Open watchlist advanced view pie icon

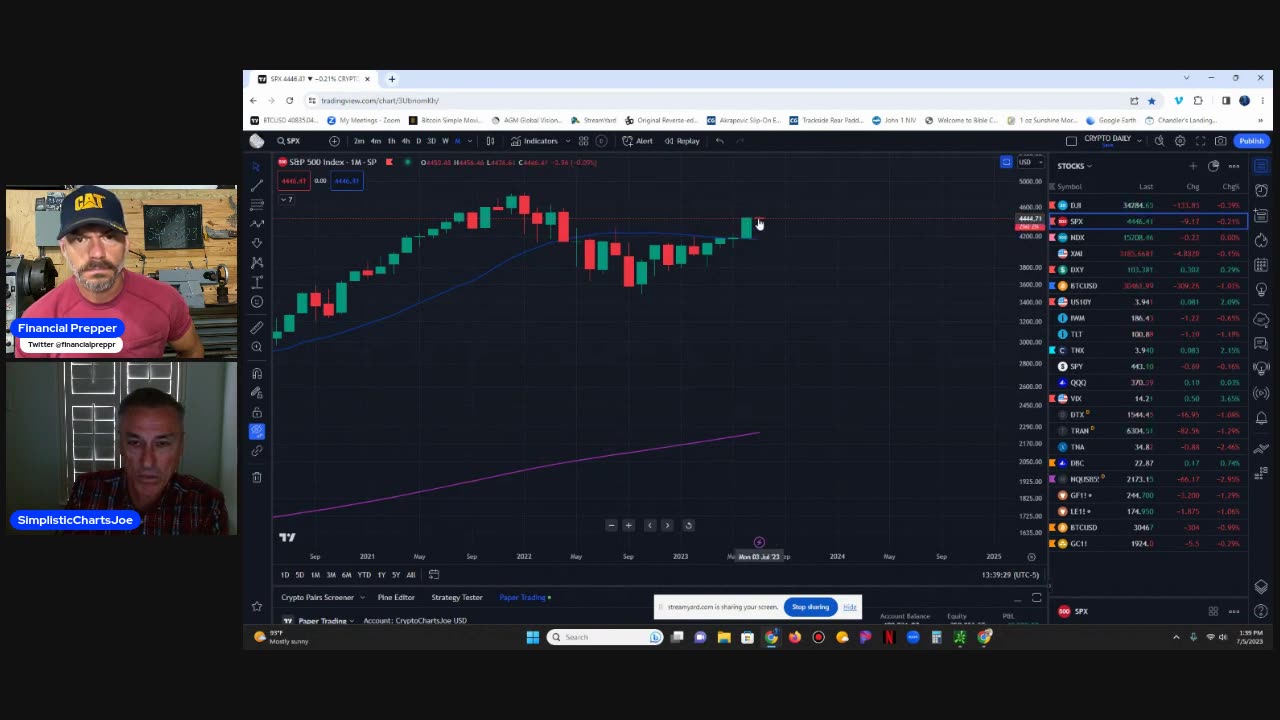click(1213, 166)
